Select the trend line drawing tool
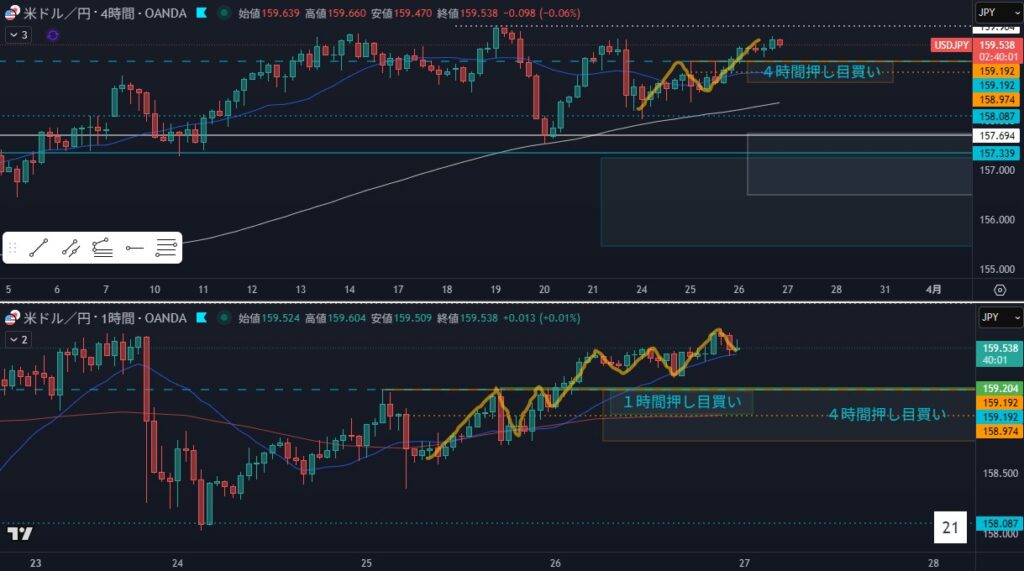 [x=39, y=247]
